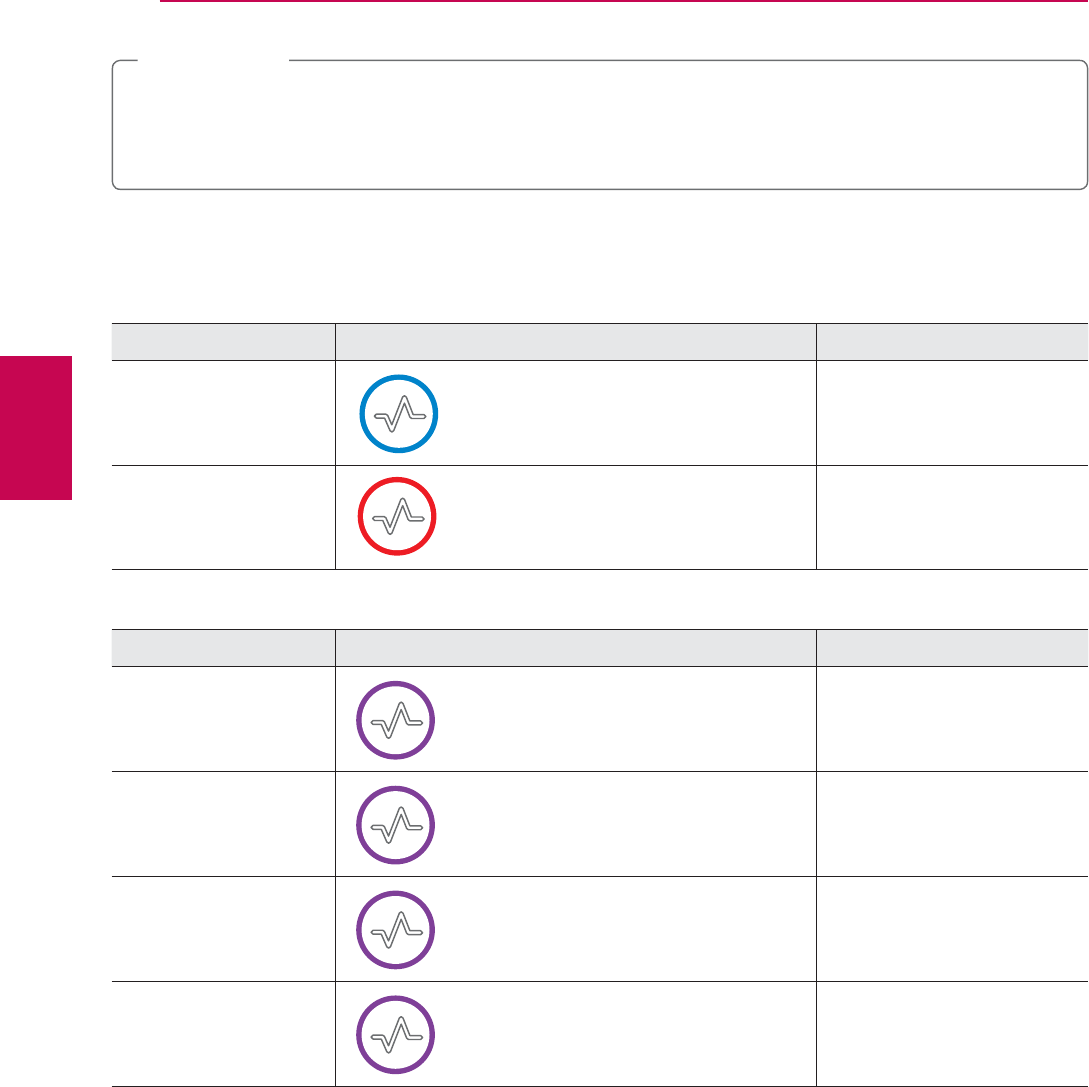
Task: Click the pink side tab on left edge
Action: pos(36,427)
